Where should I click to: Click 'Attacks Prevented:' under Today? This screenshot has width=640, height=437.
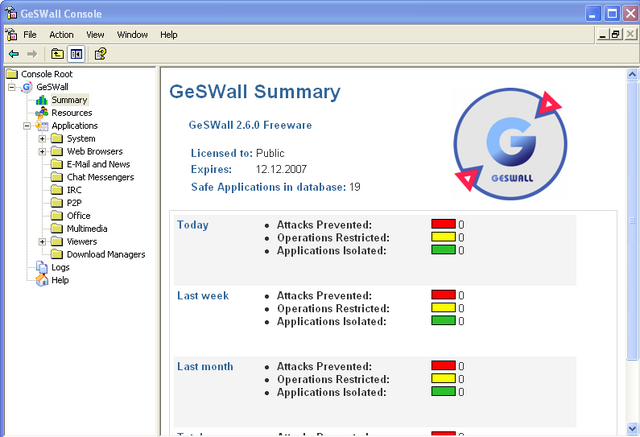[x=324, y=225]
